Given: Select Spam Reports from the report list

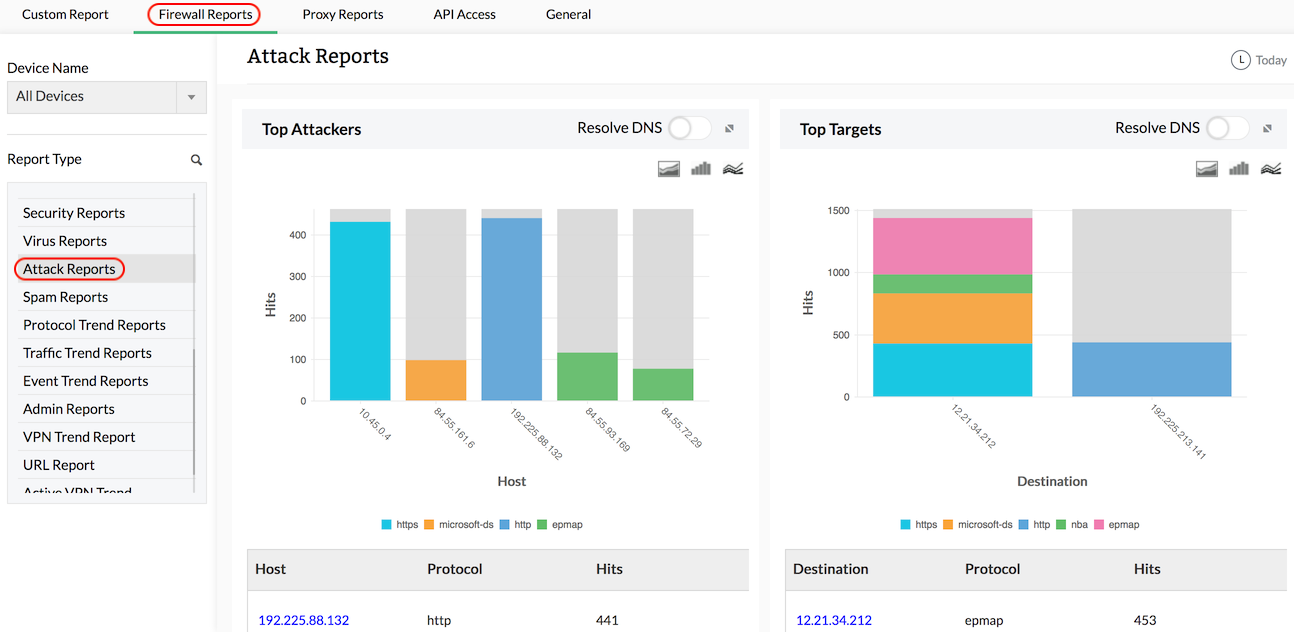Looking at the screenshot, I should tap(65, 296).
